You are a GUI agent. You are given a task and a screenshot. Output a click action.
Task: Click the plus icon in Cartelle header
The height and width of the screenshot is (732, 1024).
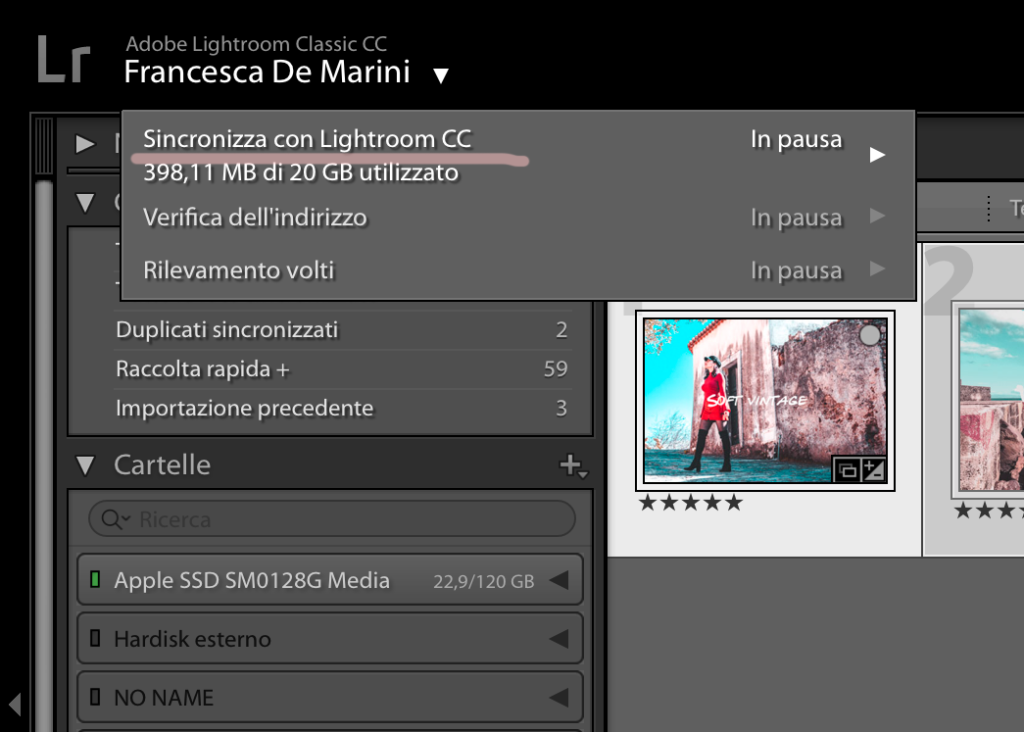tap(572, 465)
